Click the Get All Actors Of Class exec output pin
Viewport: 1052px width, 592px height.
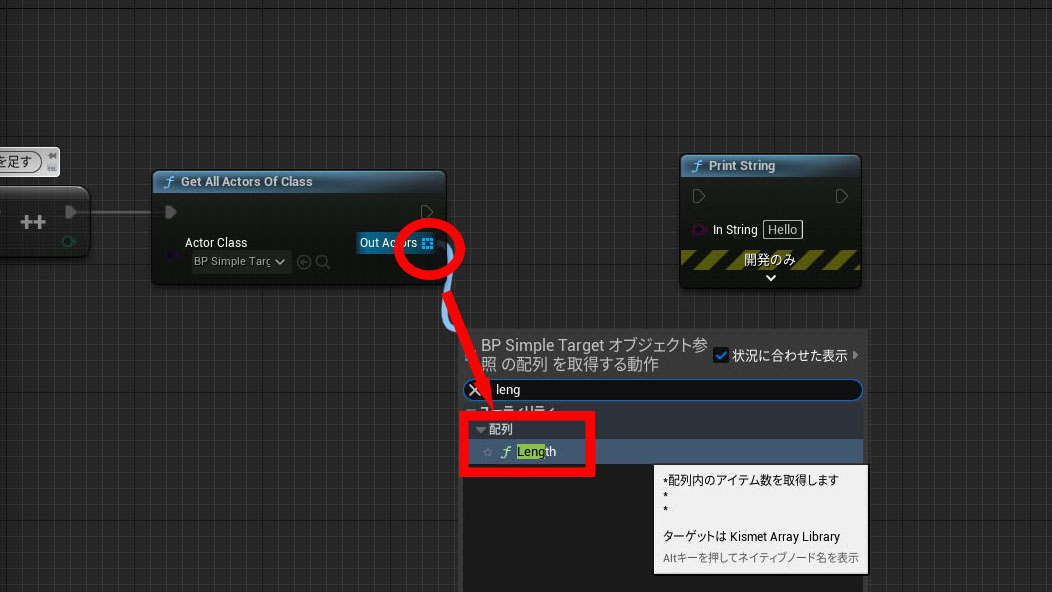(427, 212)
